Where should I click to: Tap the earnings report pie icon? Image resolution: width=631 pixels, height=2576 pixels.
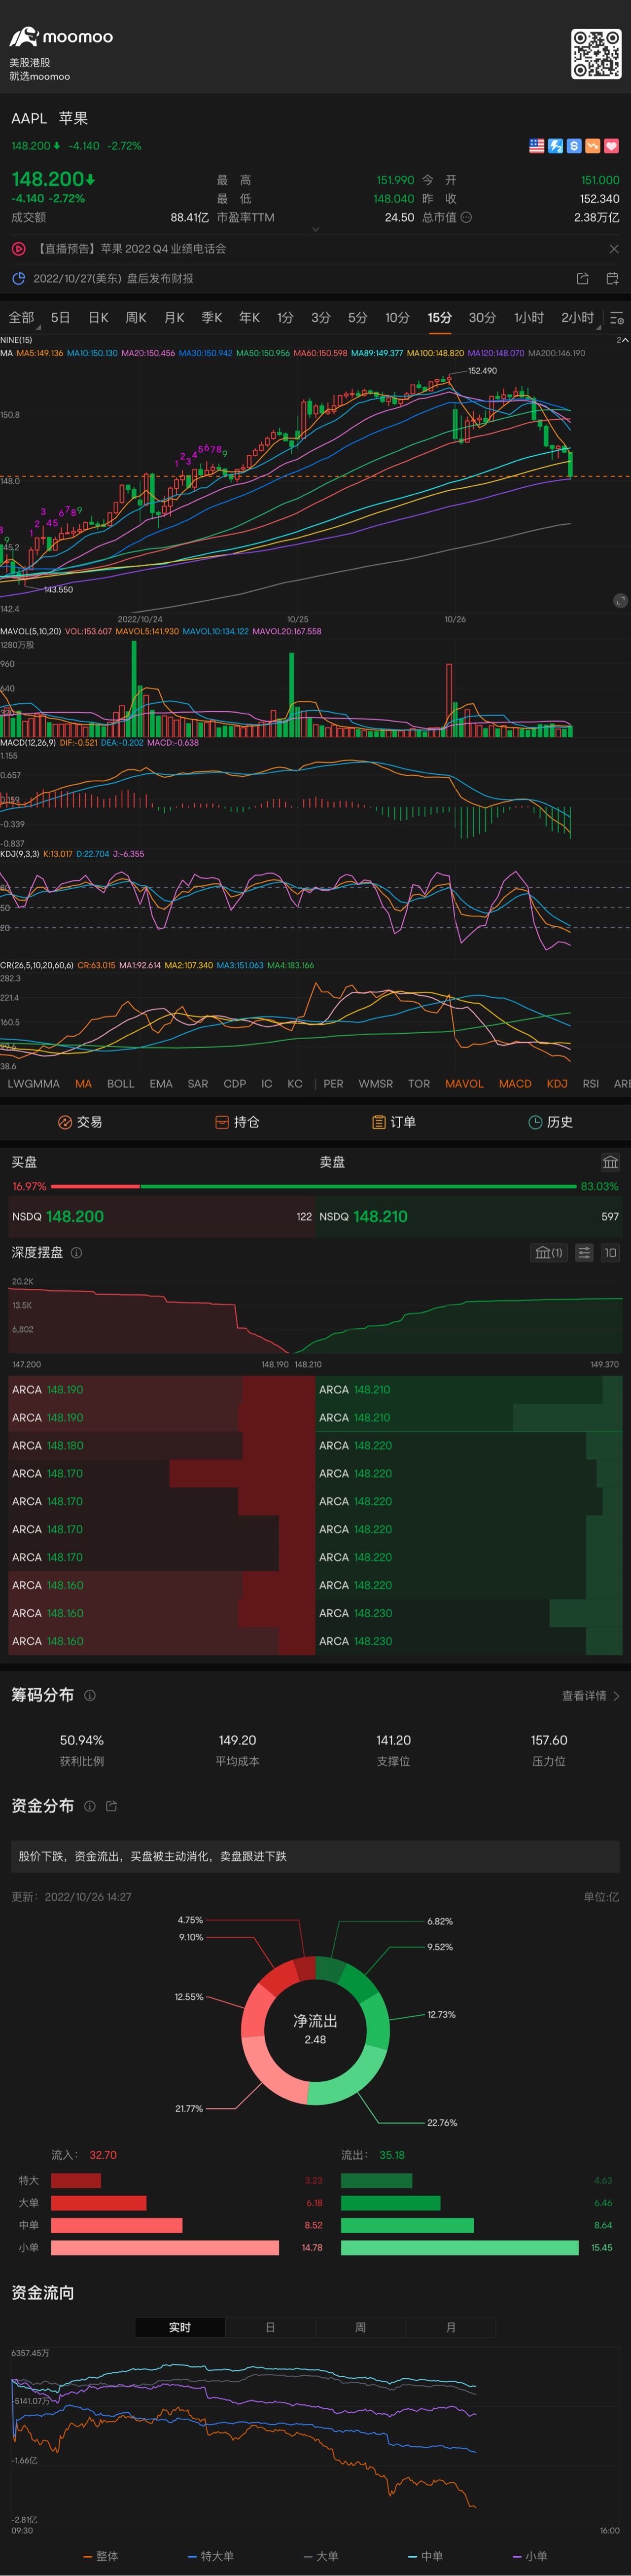(18, 279)
